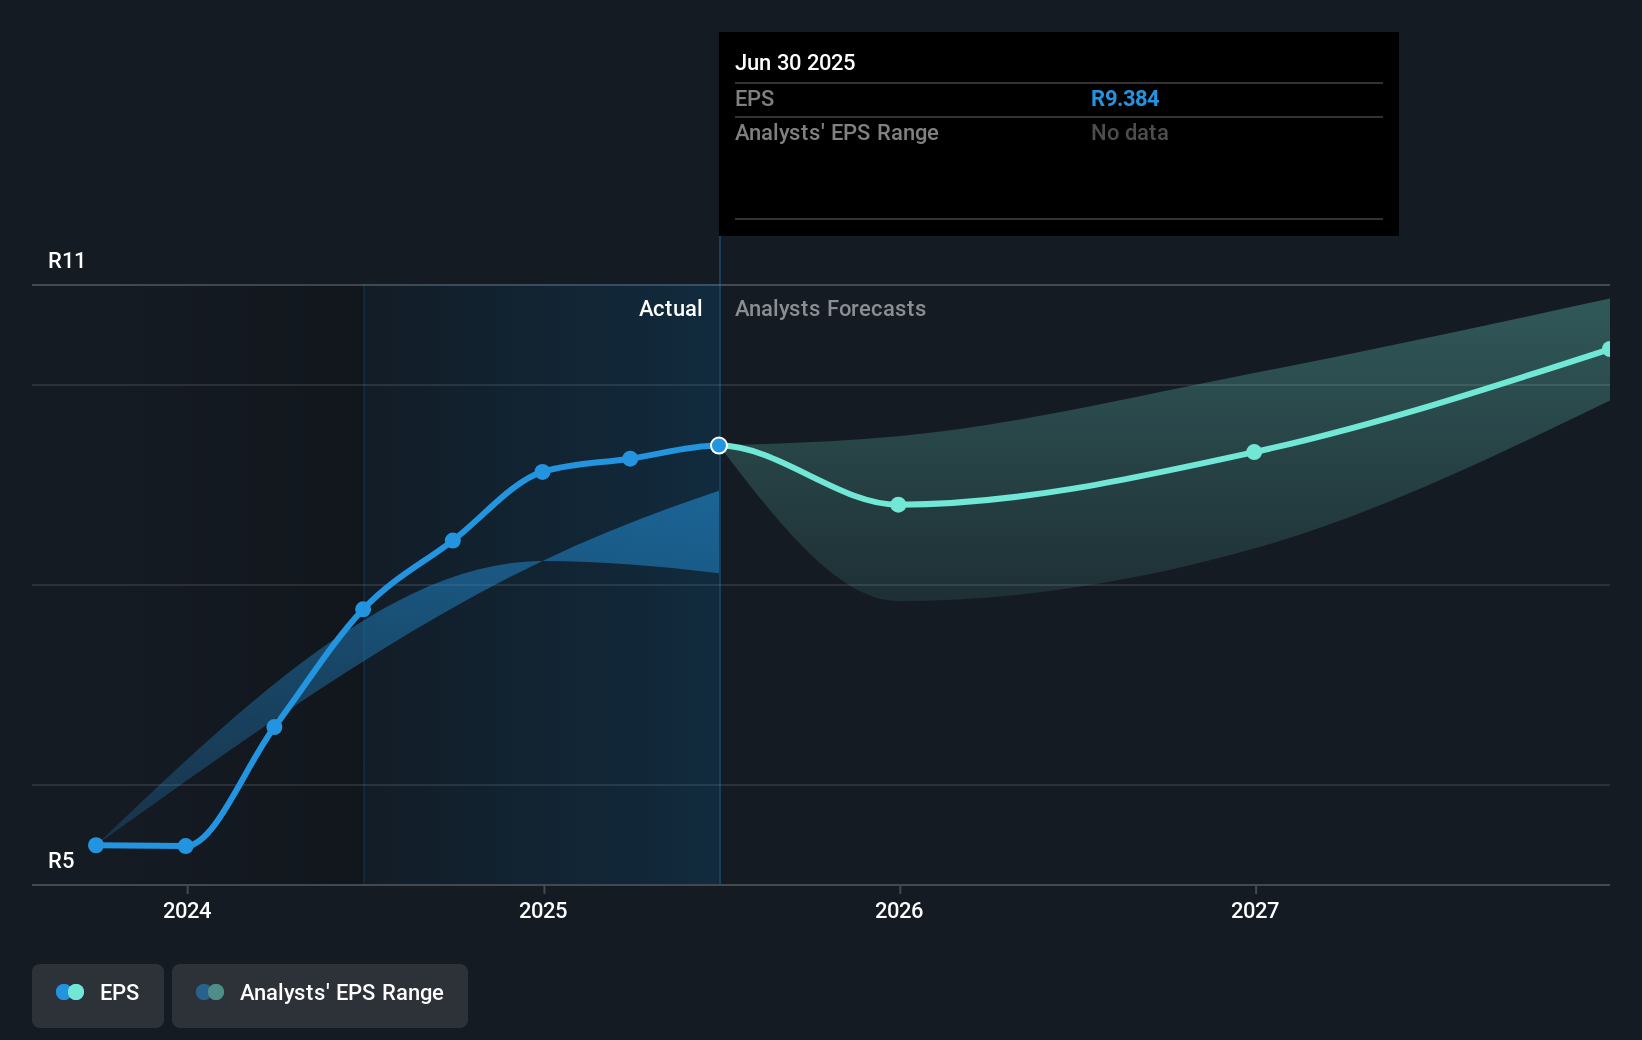Toggle the Analysts' EPS Range series visibility
1642x1040 pixels.
click(320, 994)
